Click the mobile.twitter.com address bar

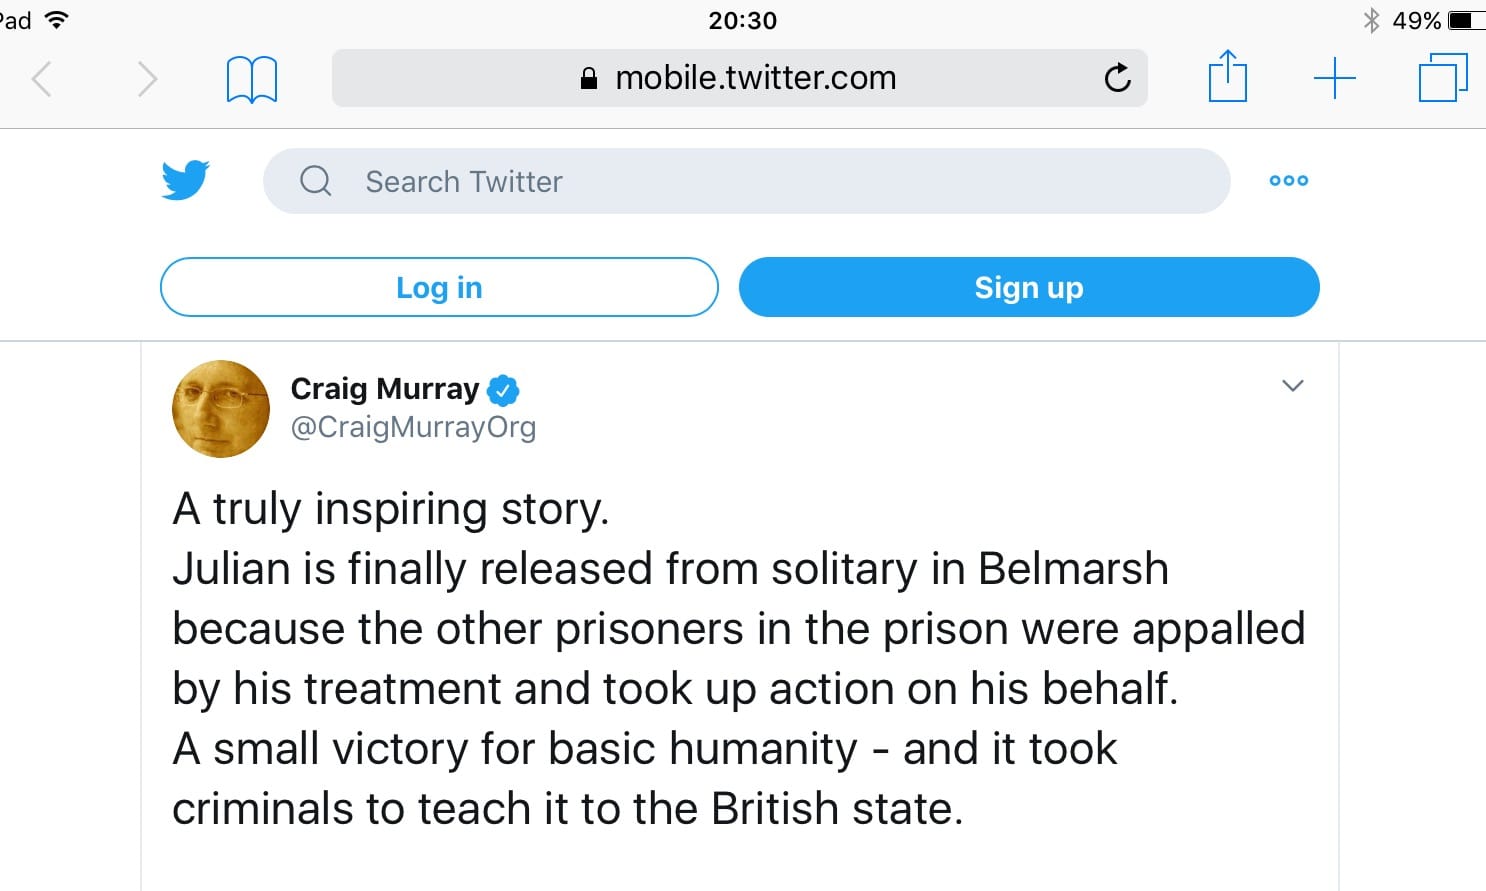pyautogui.click(x=754, y=77)
